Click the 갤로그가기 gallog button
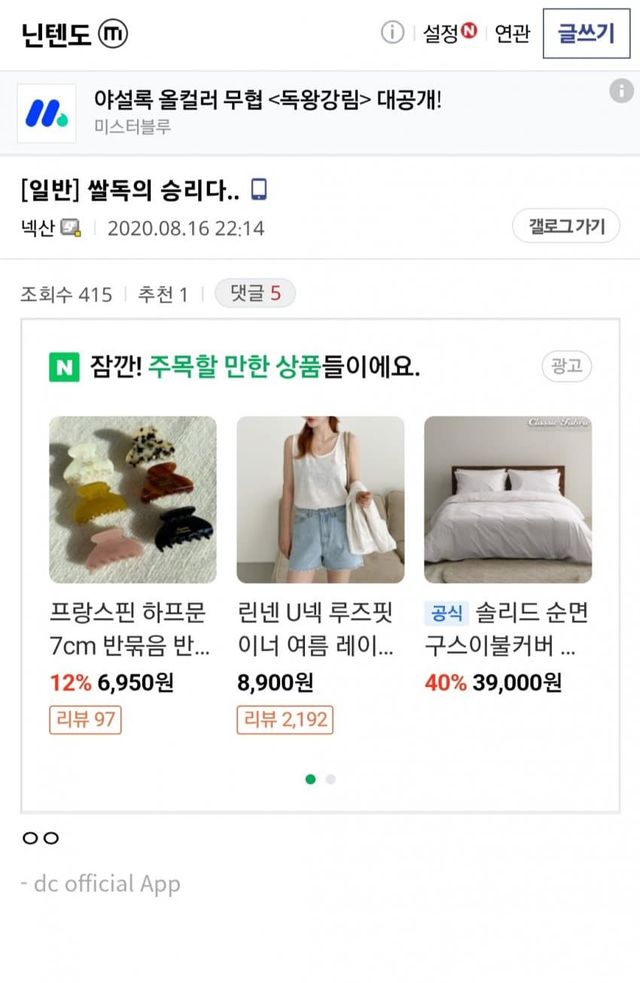Screen dimensions: 640x983 [566, 226]
